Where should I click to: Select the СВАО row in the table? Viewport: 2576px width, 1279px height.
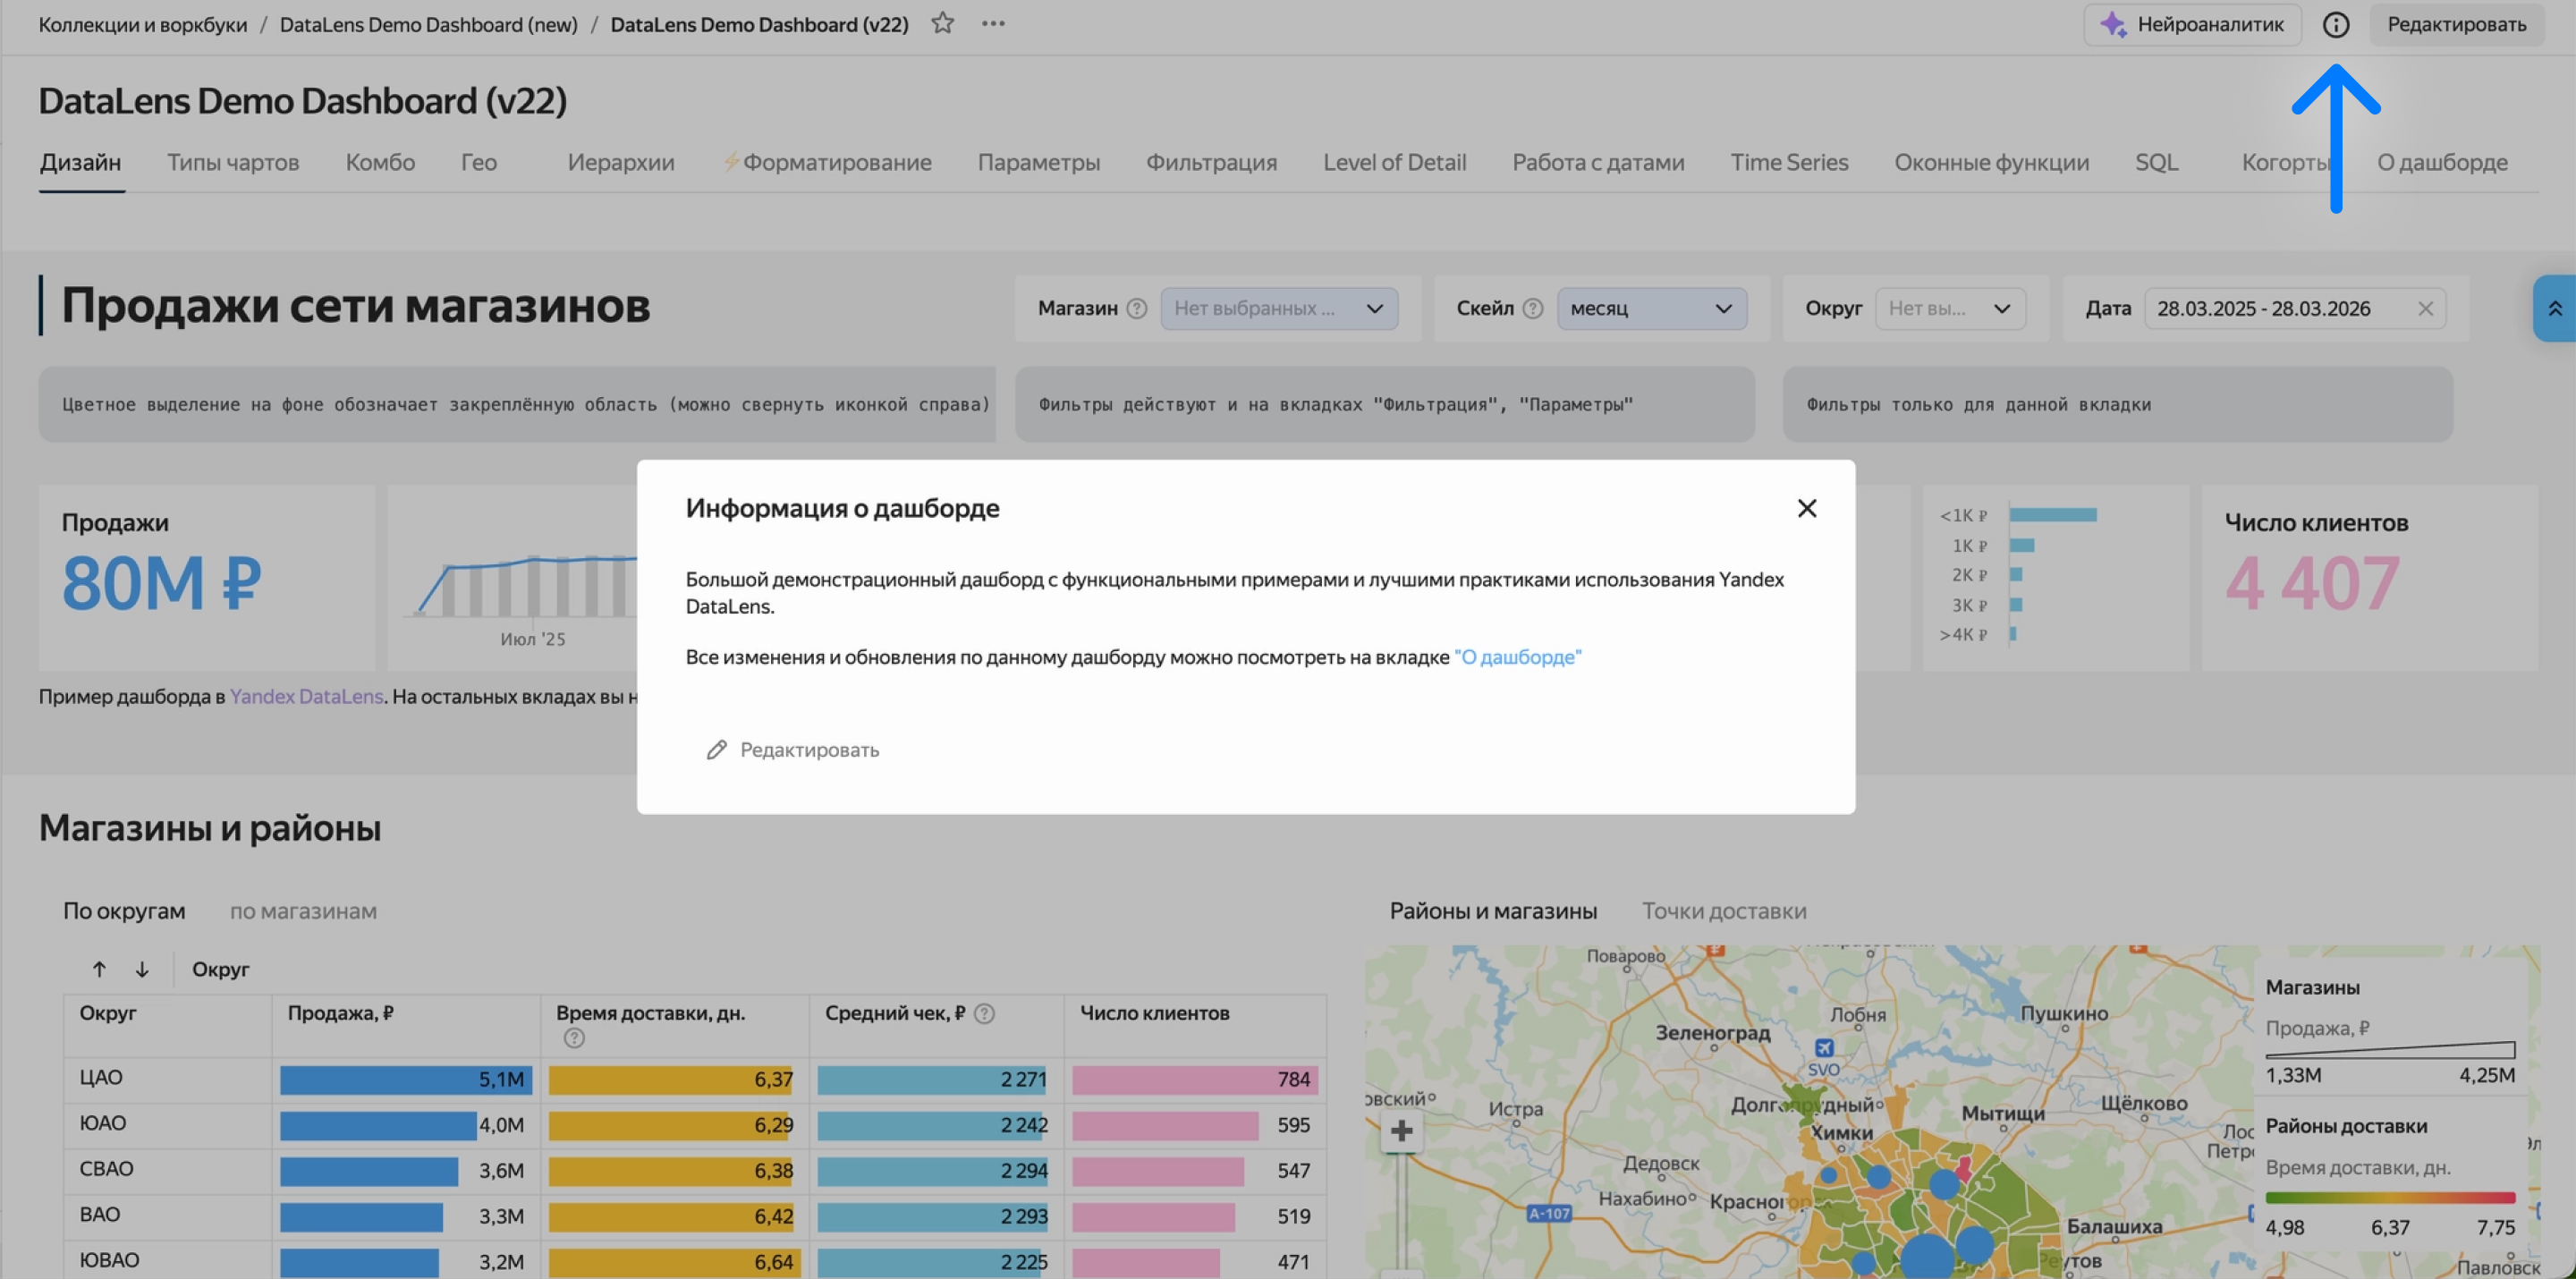click(695, 1170)
